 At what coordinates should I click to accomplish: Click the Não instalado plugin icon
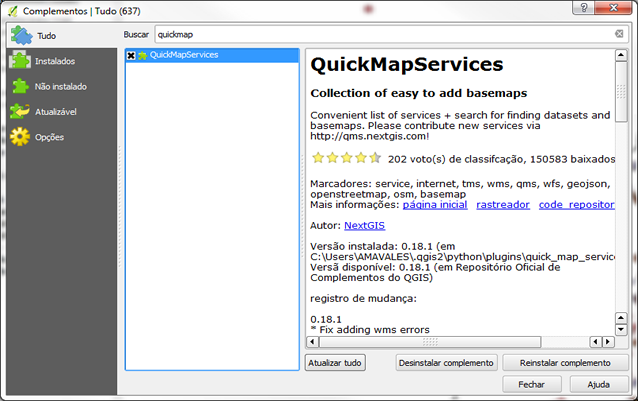[20, 86]
